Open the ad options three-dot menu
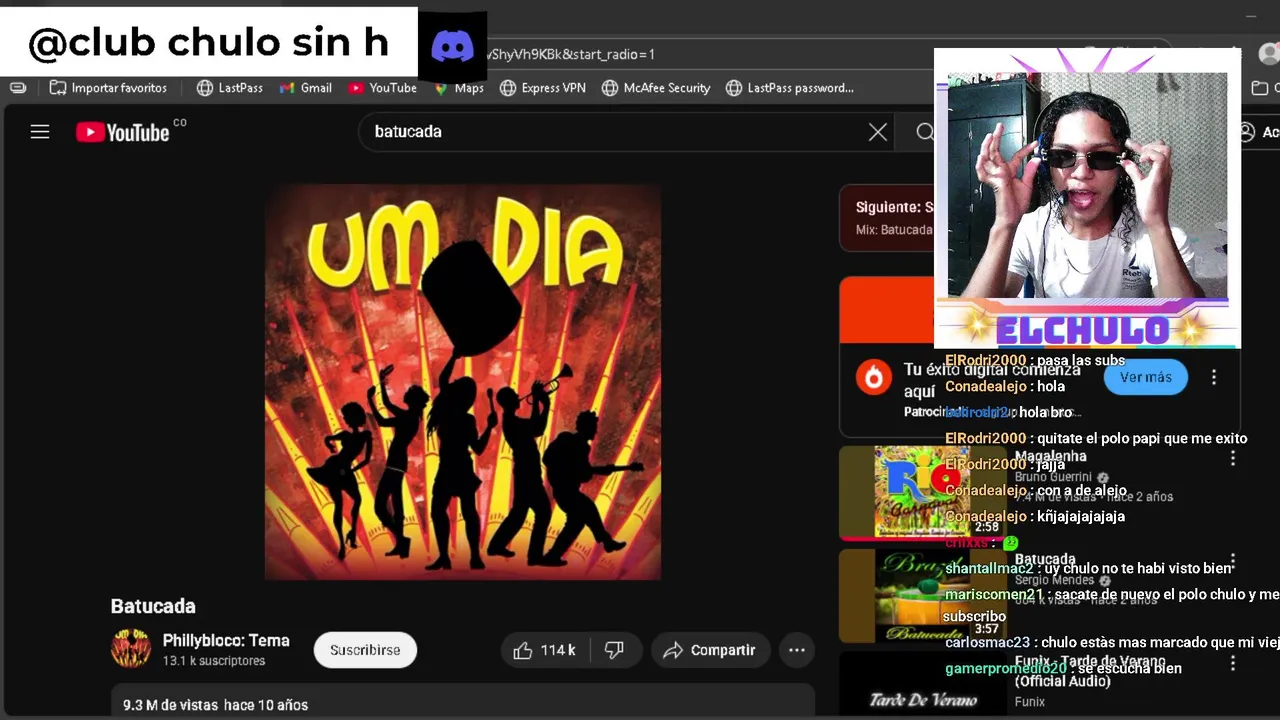The width and height of the screenshot is (1280, 720). click(x=1214, y=377)
